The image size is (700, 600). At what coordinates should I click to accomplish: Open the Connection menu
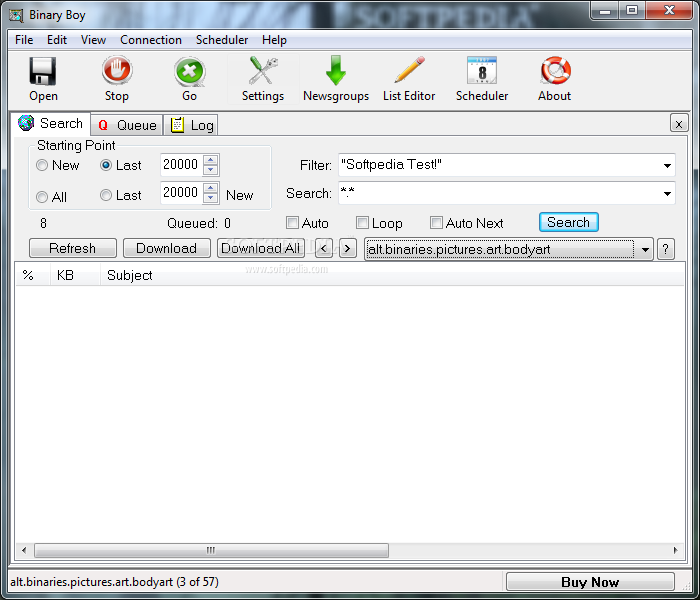[151, 40]
